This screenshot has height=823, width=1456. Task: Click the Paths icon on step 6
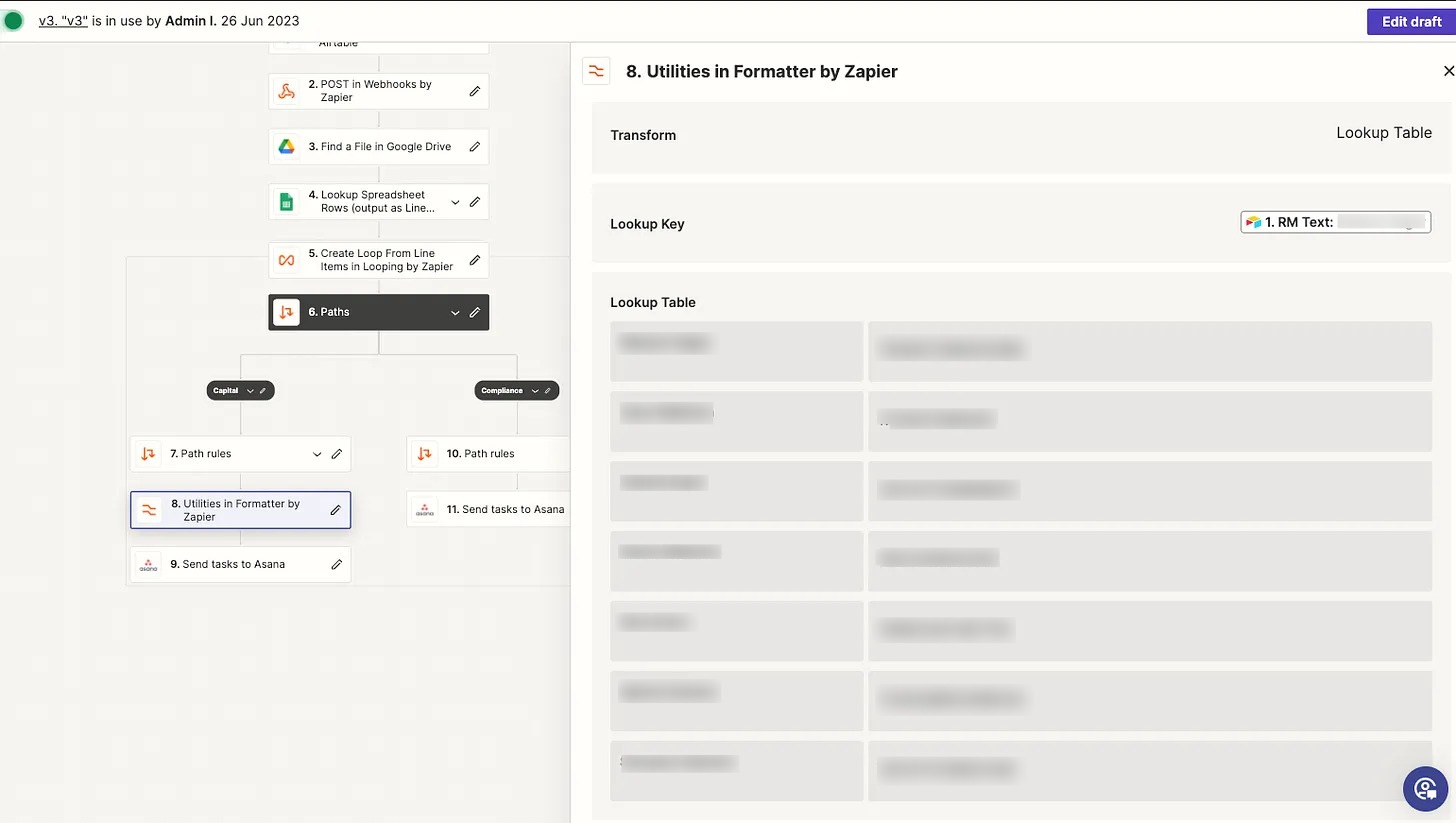click(x=286, y=312)
